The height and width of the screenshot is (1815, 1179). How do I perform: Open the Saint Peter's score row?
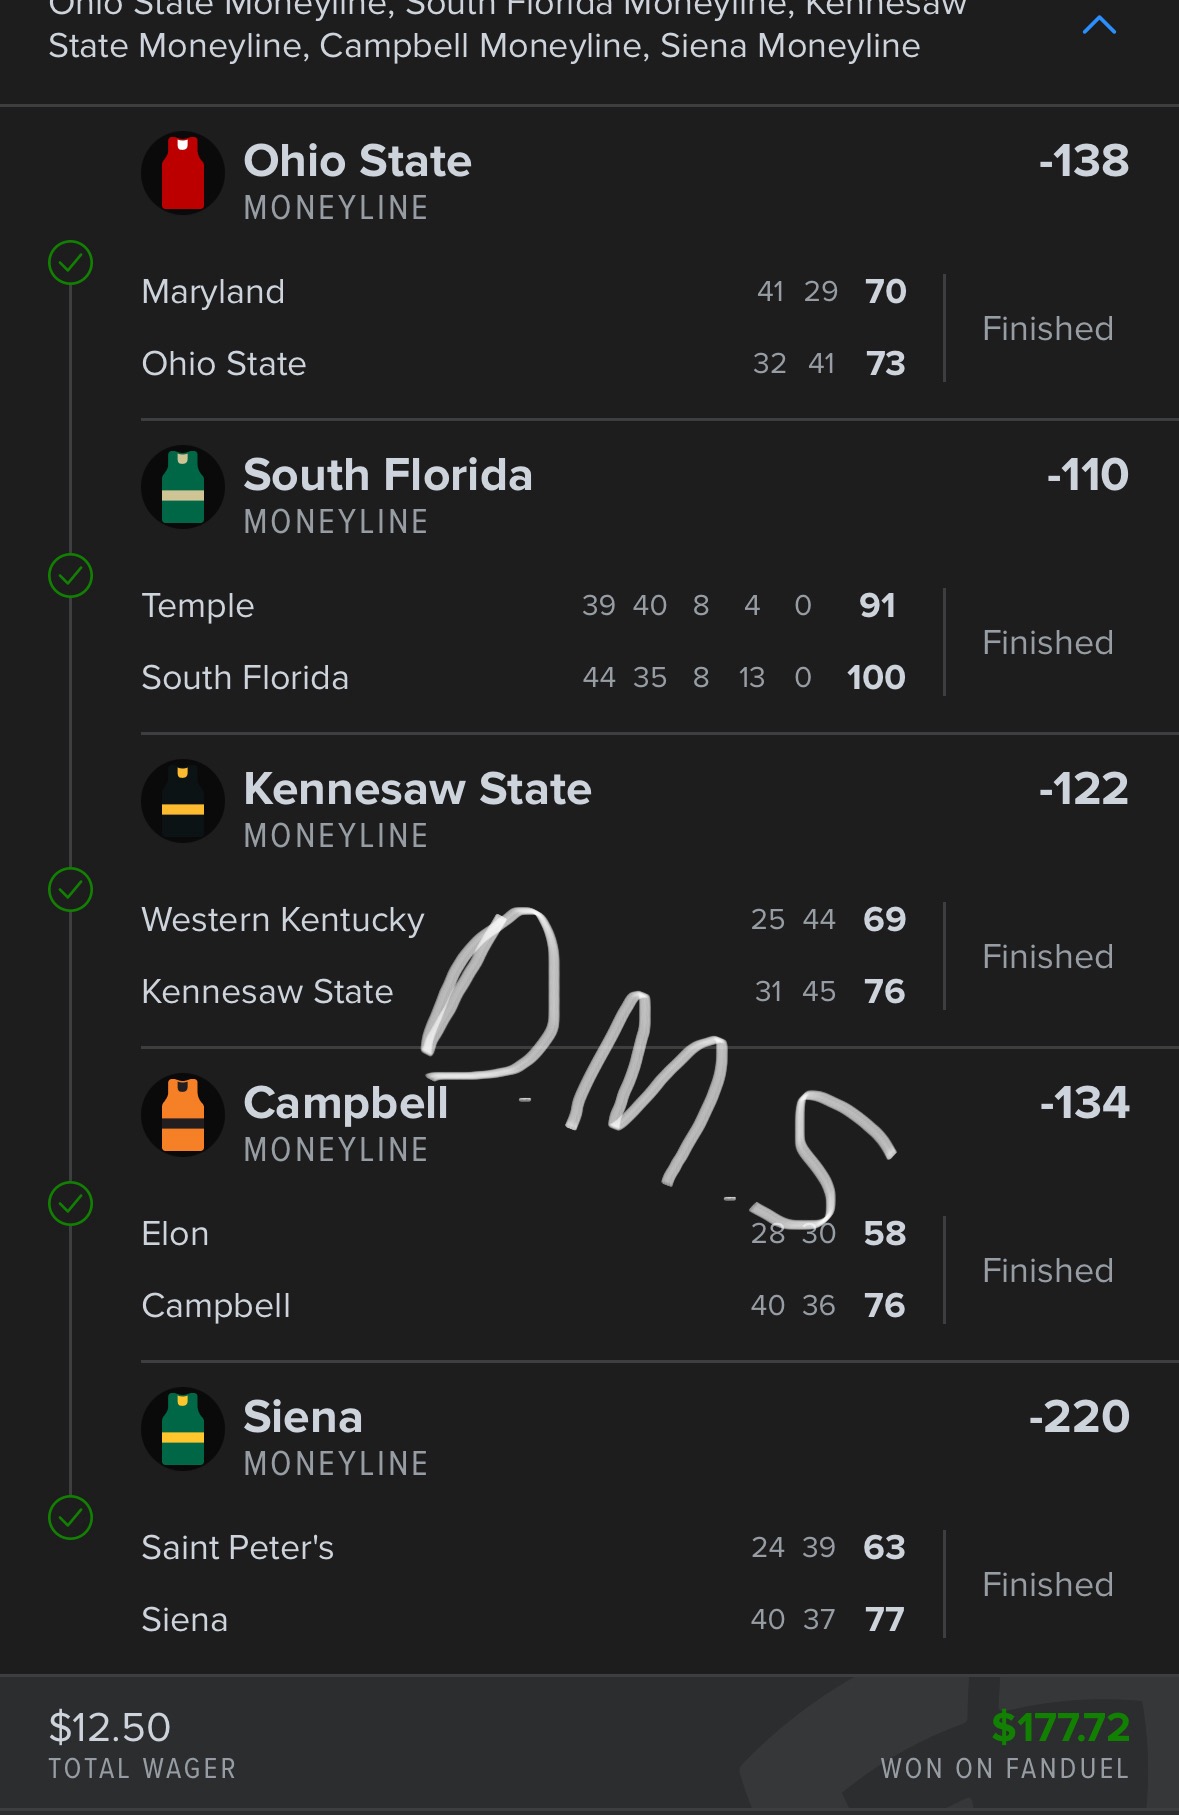click(238, 1548)
